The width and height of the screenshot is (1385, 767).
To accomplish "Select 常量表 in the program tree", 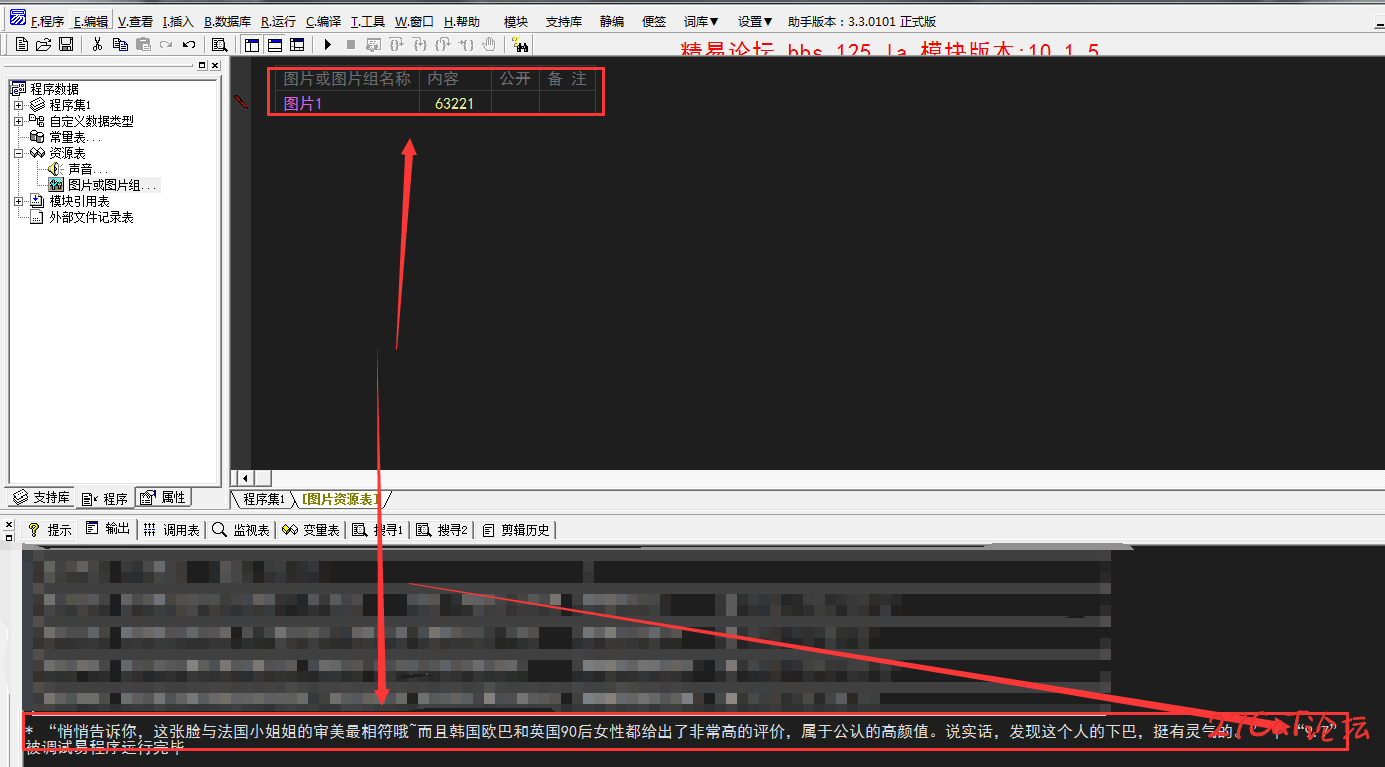I will point(75,137).
